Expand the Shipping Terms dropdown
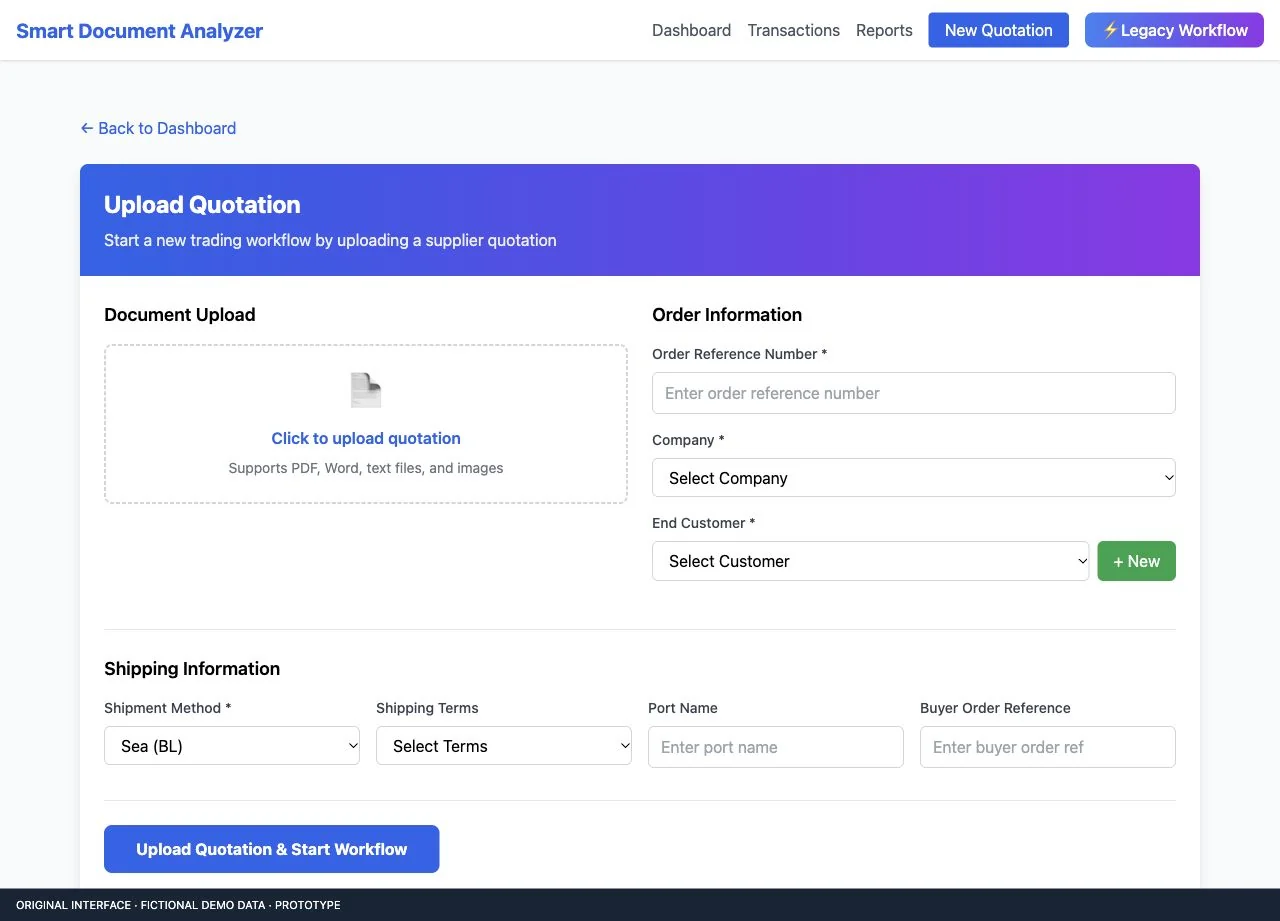This screenshot has height=921, width=1280. 504,746
